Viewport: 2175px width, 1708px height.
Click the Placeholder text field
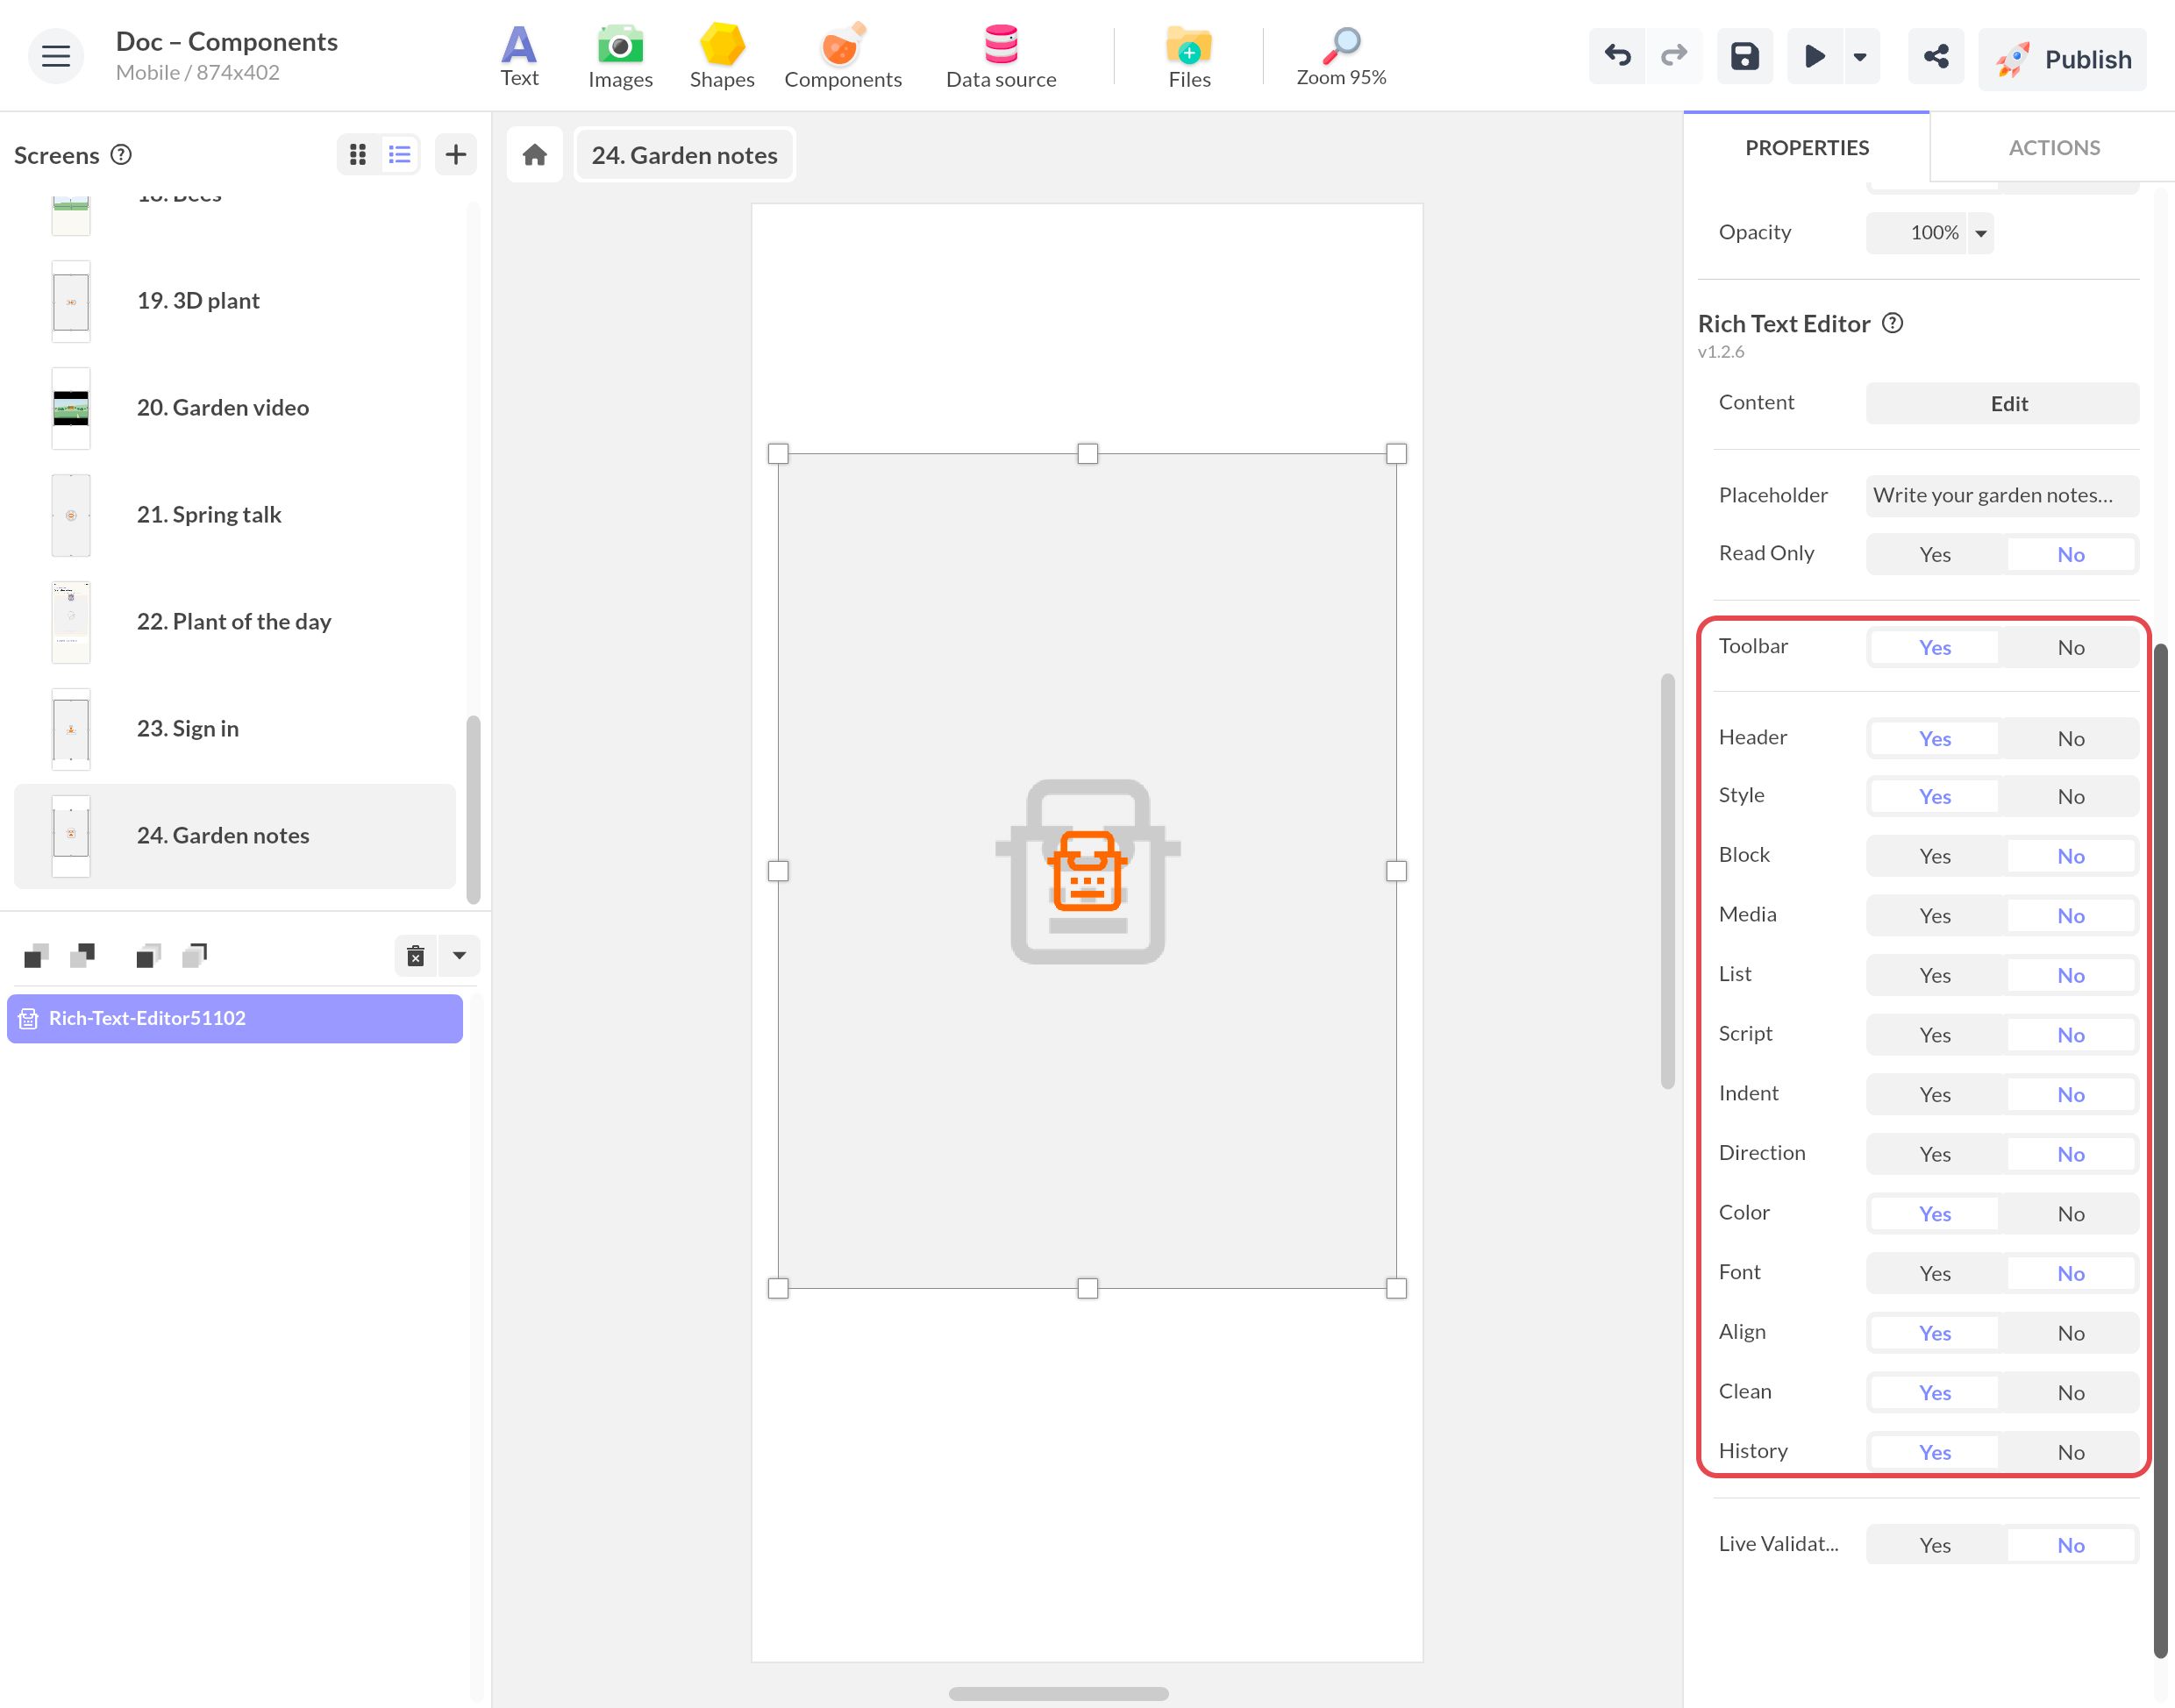2002,495
